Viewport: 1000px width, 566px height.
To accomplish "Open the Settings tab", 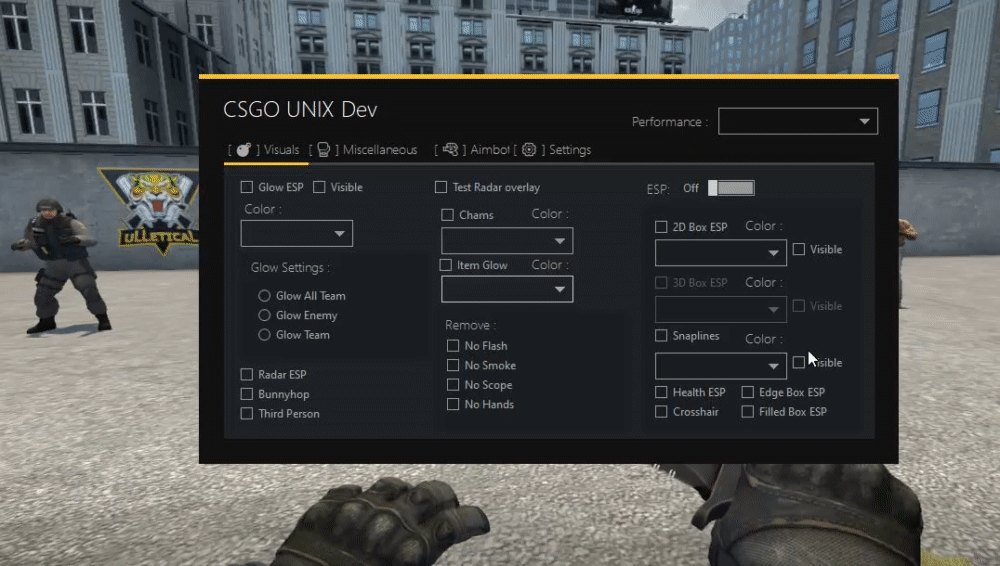I will (x=570, y=150).
